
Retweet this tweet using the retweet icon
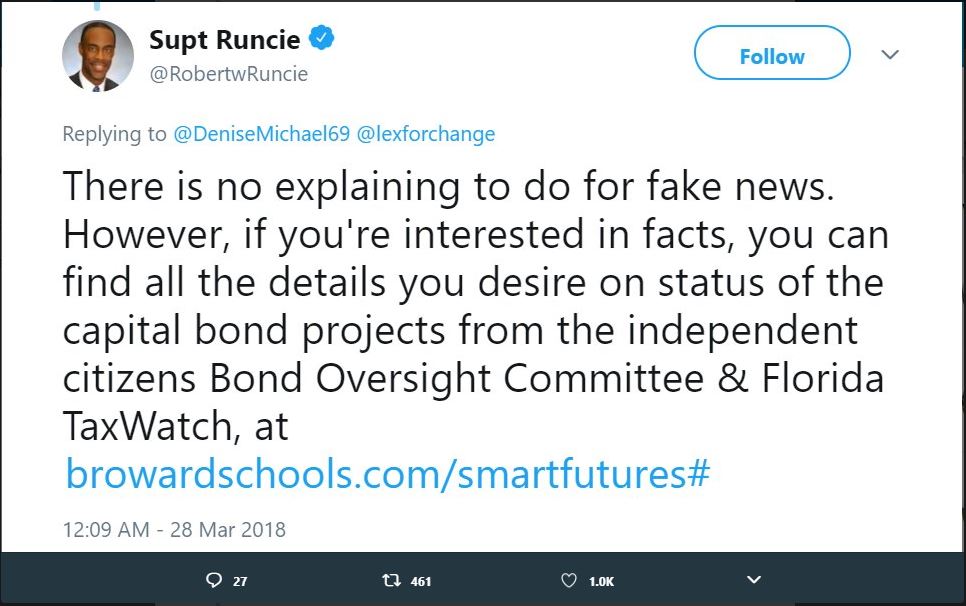pos(391,580)
